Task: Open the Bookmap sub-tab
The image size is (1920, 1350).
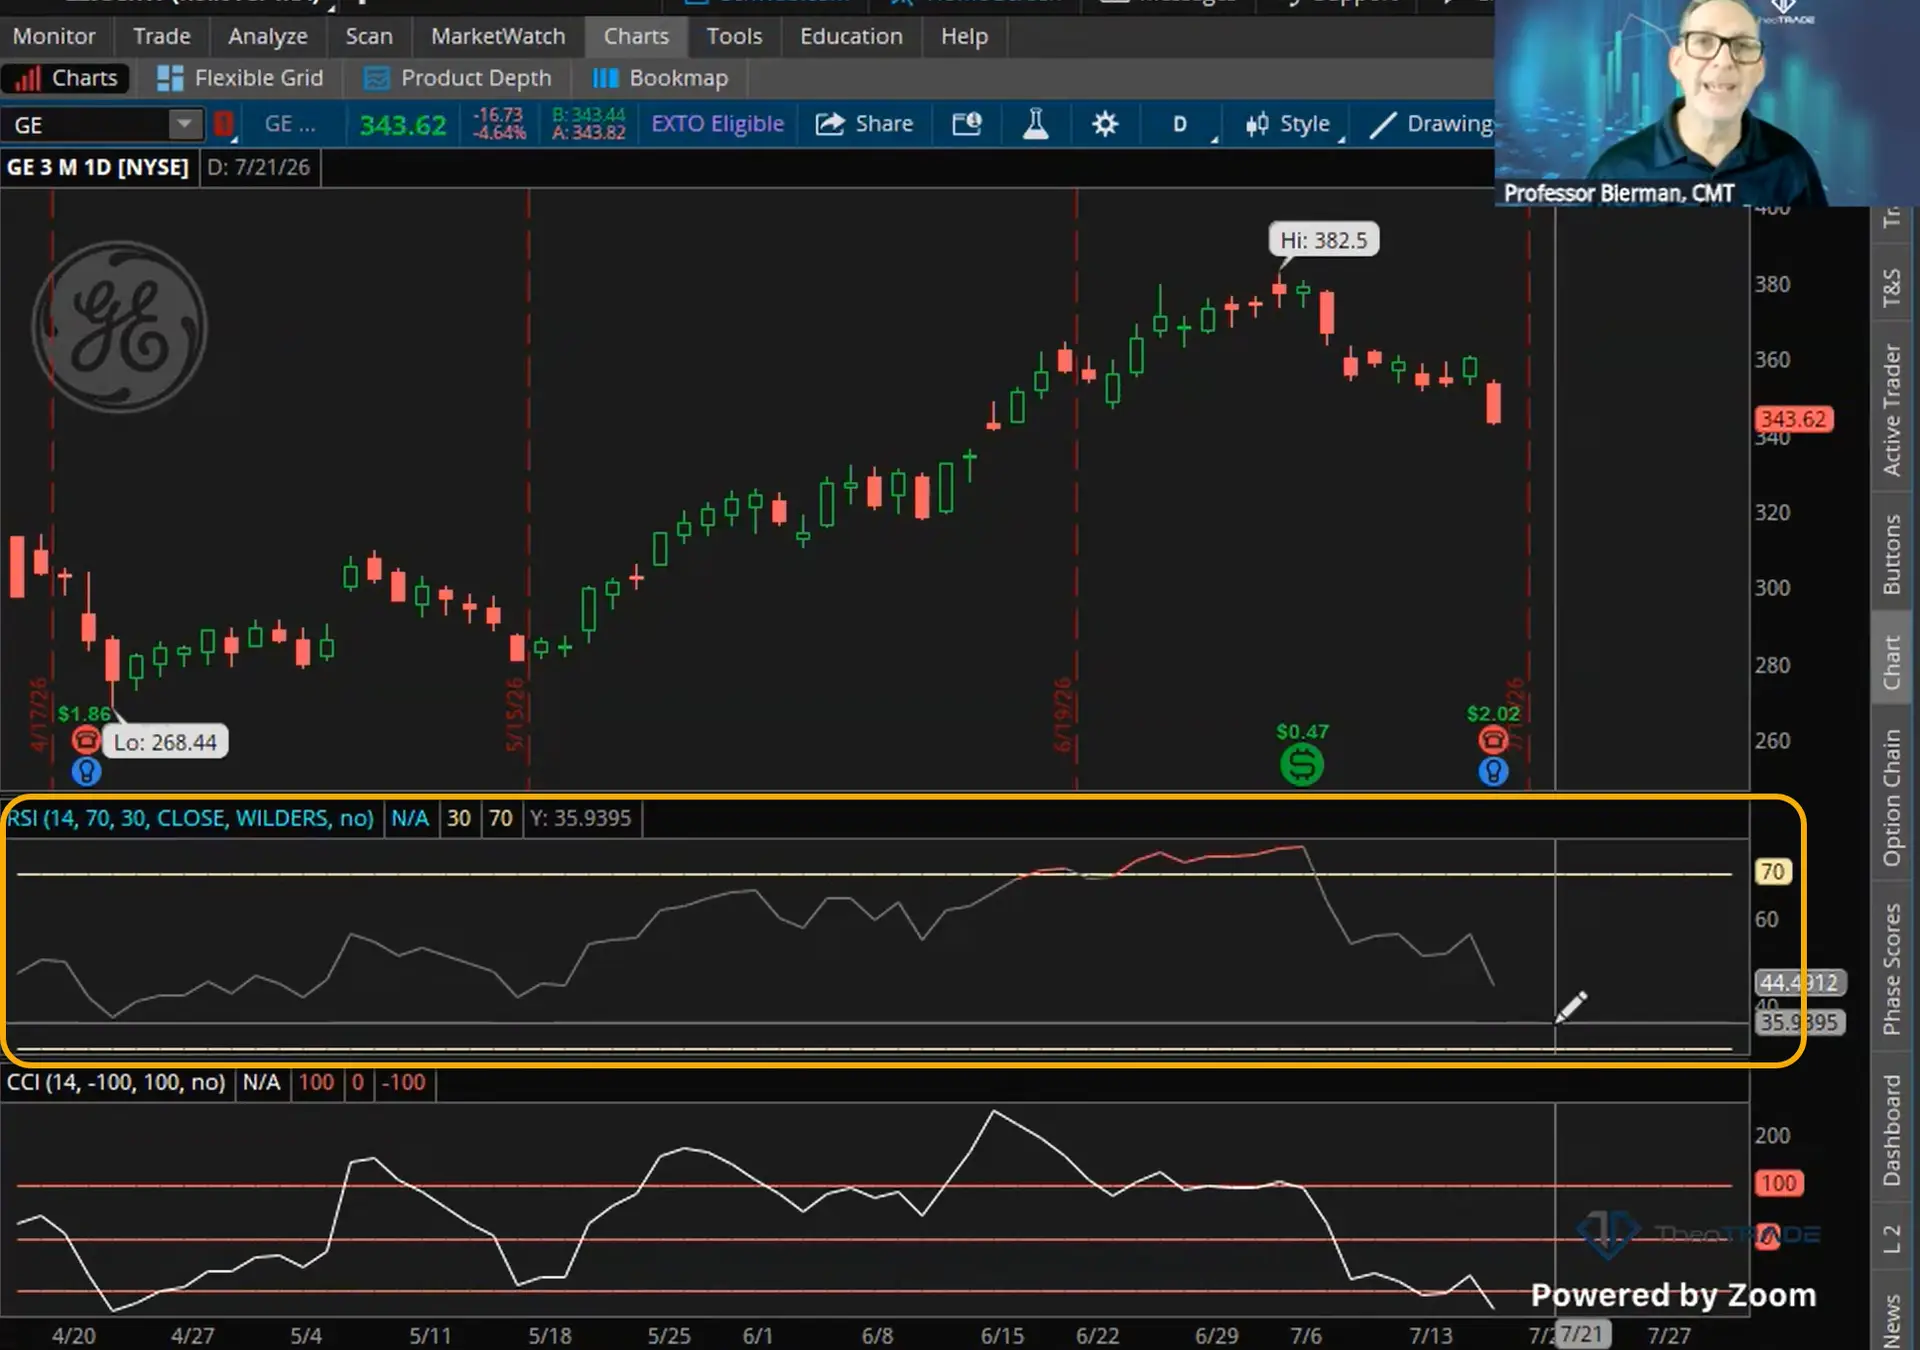Action: tap(660, 78)
